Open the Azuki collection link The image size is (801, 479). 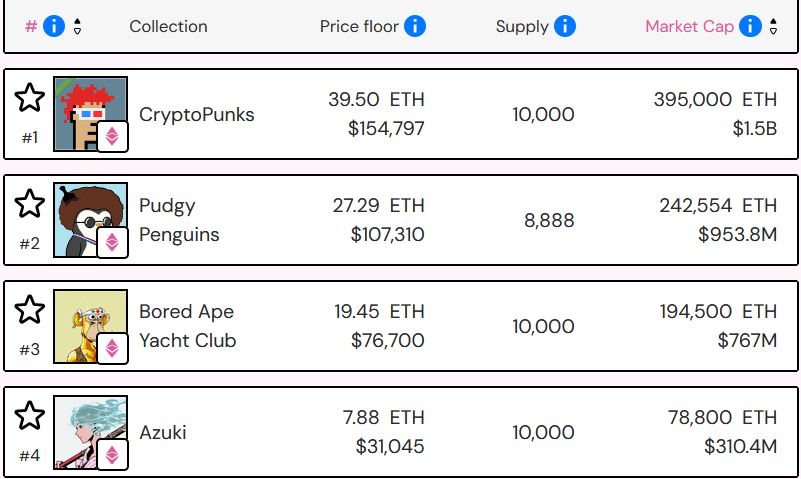[163, 433]
